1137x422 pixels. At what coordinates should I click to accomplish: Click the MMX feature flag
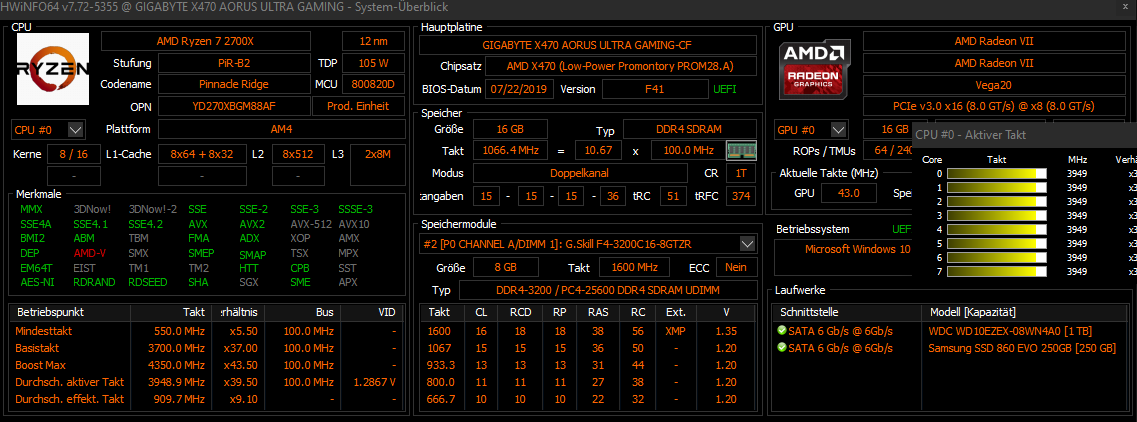coord(32,210)
